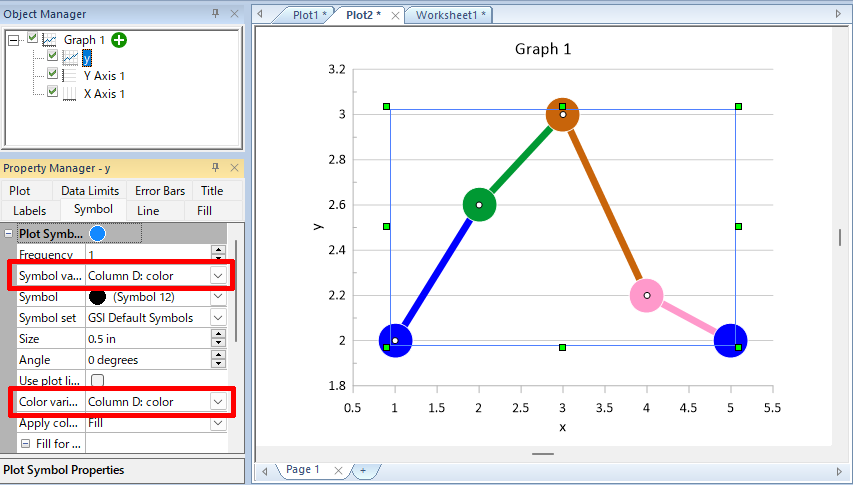
Task: Switch to the Worksheet1 tab
Action: click(450, 15)
